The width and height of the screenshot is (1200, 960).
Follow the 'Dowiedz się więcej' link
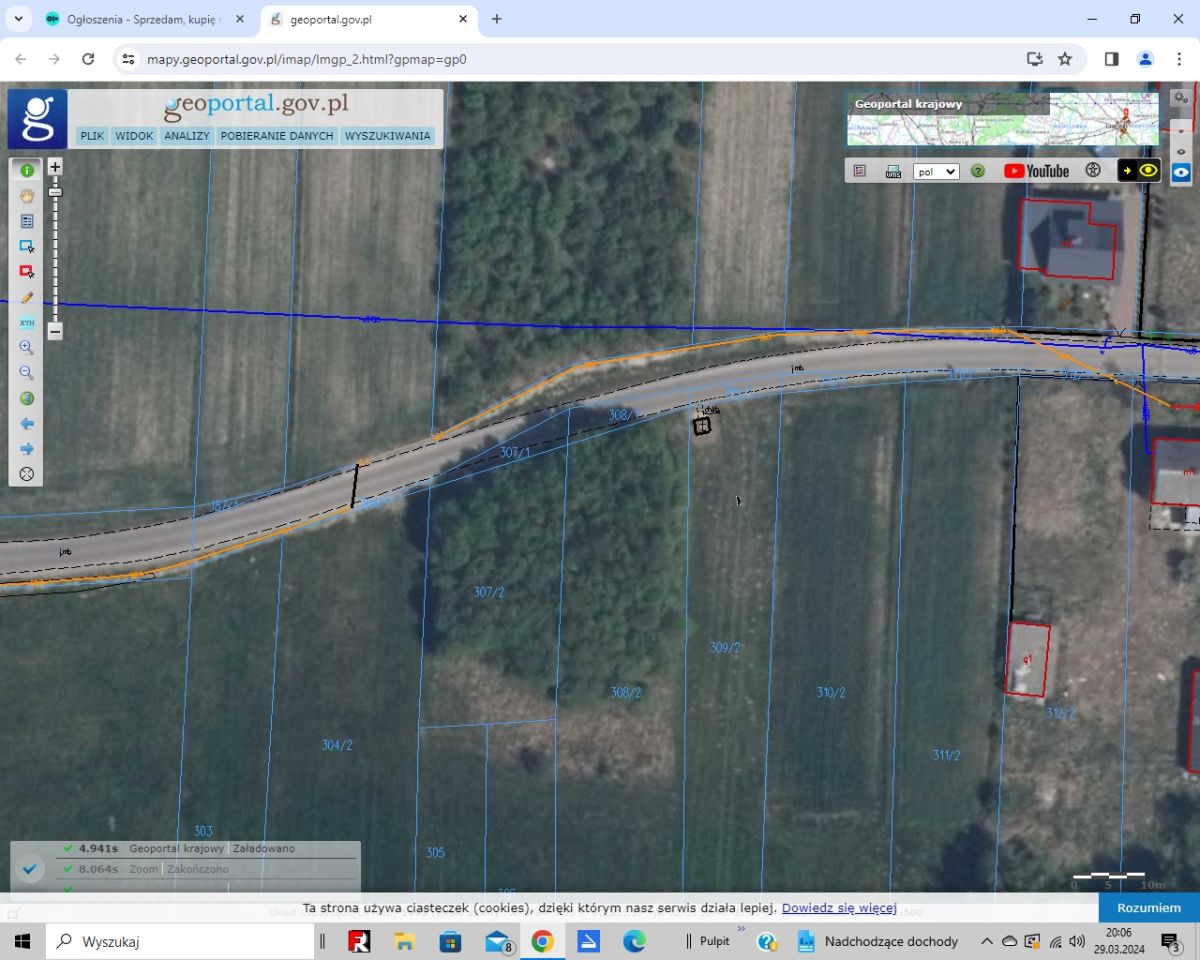pos(838,908)
